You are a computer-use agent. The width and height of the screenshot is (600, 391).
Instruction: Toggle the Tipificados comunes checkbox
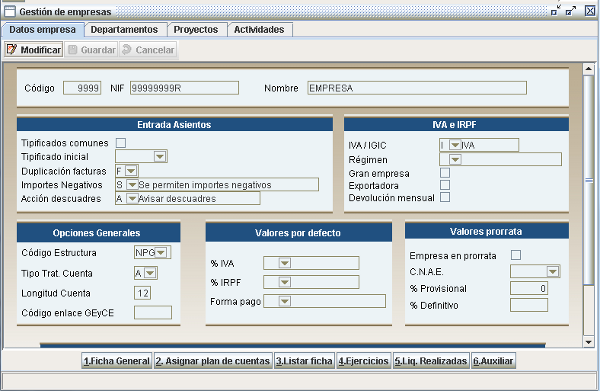coord(121,143)
